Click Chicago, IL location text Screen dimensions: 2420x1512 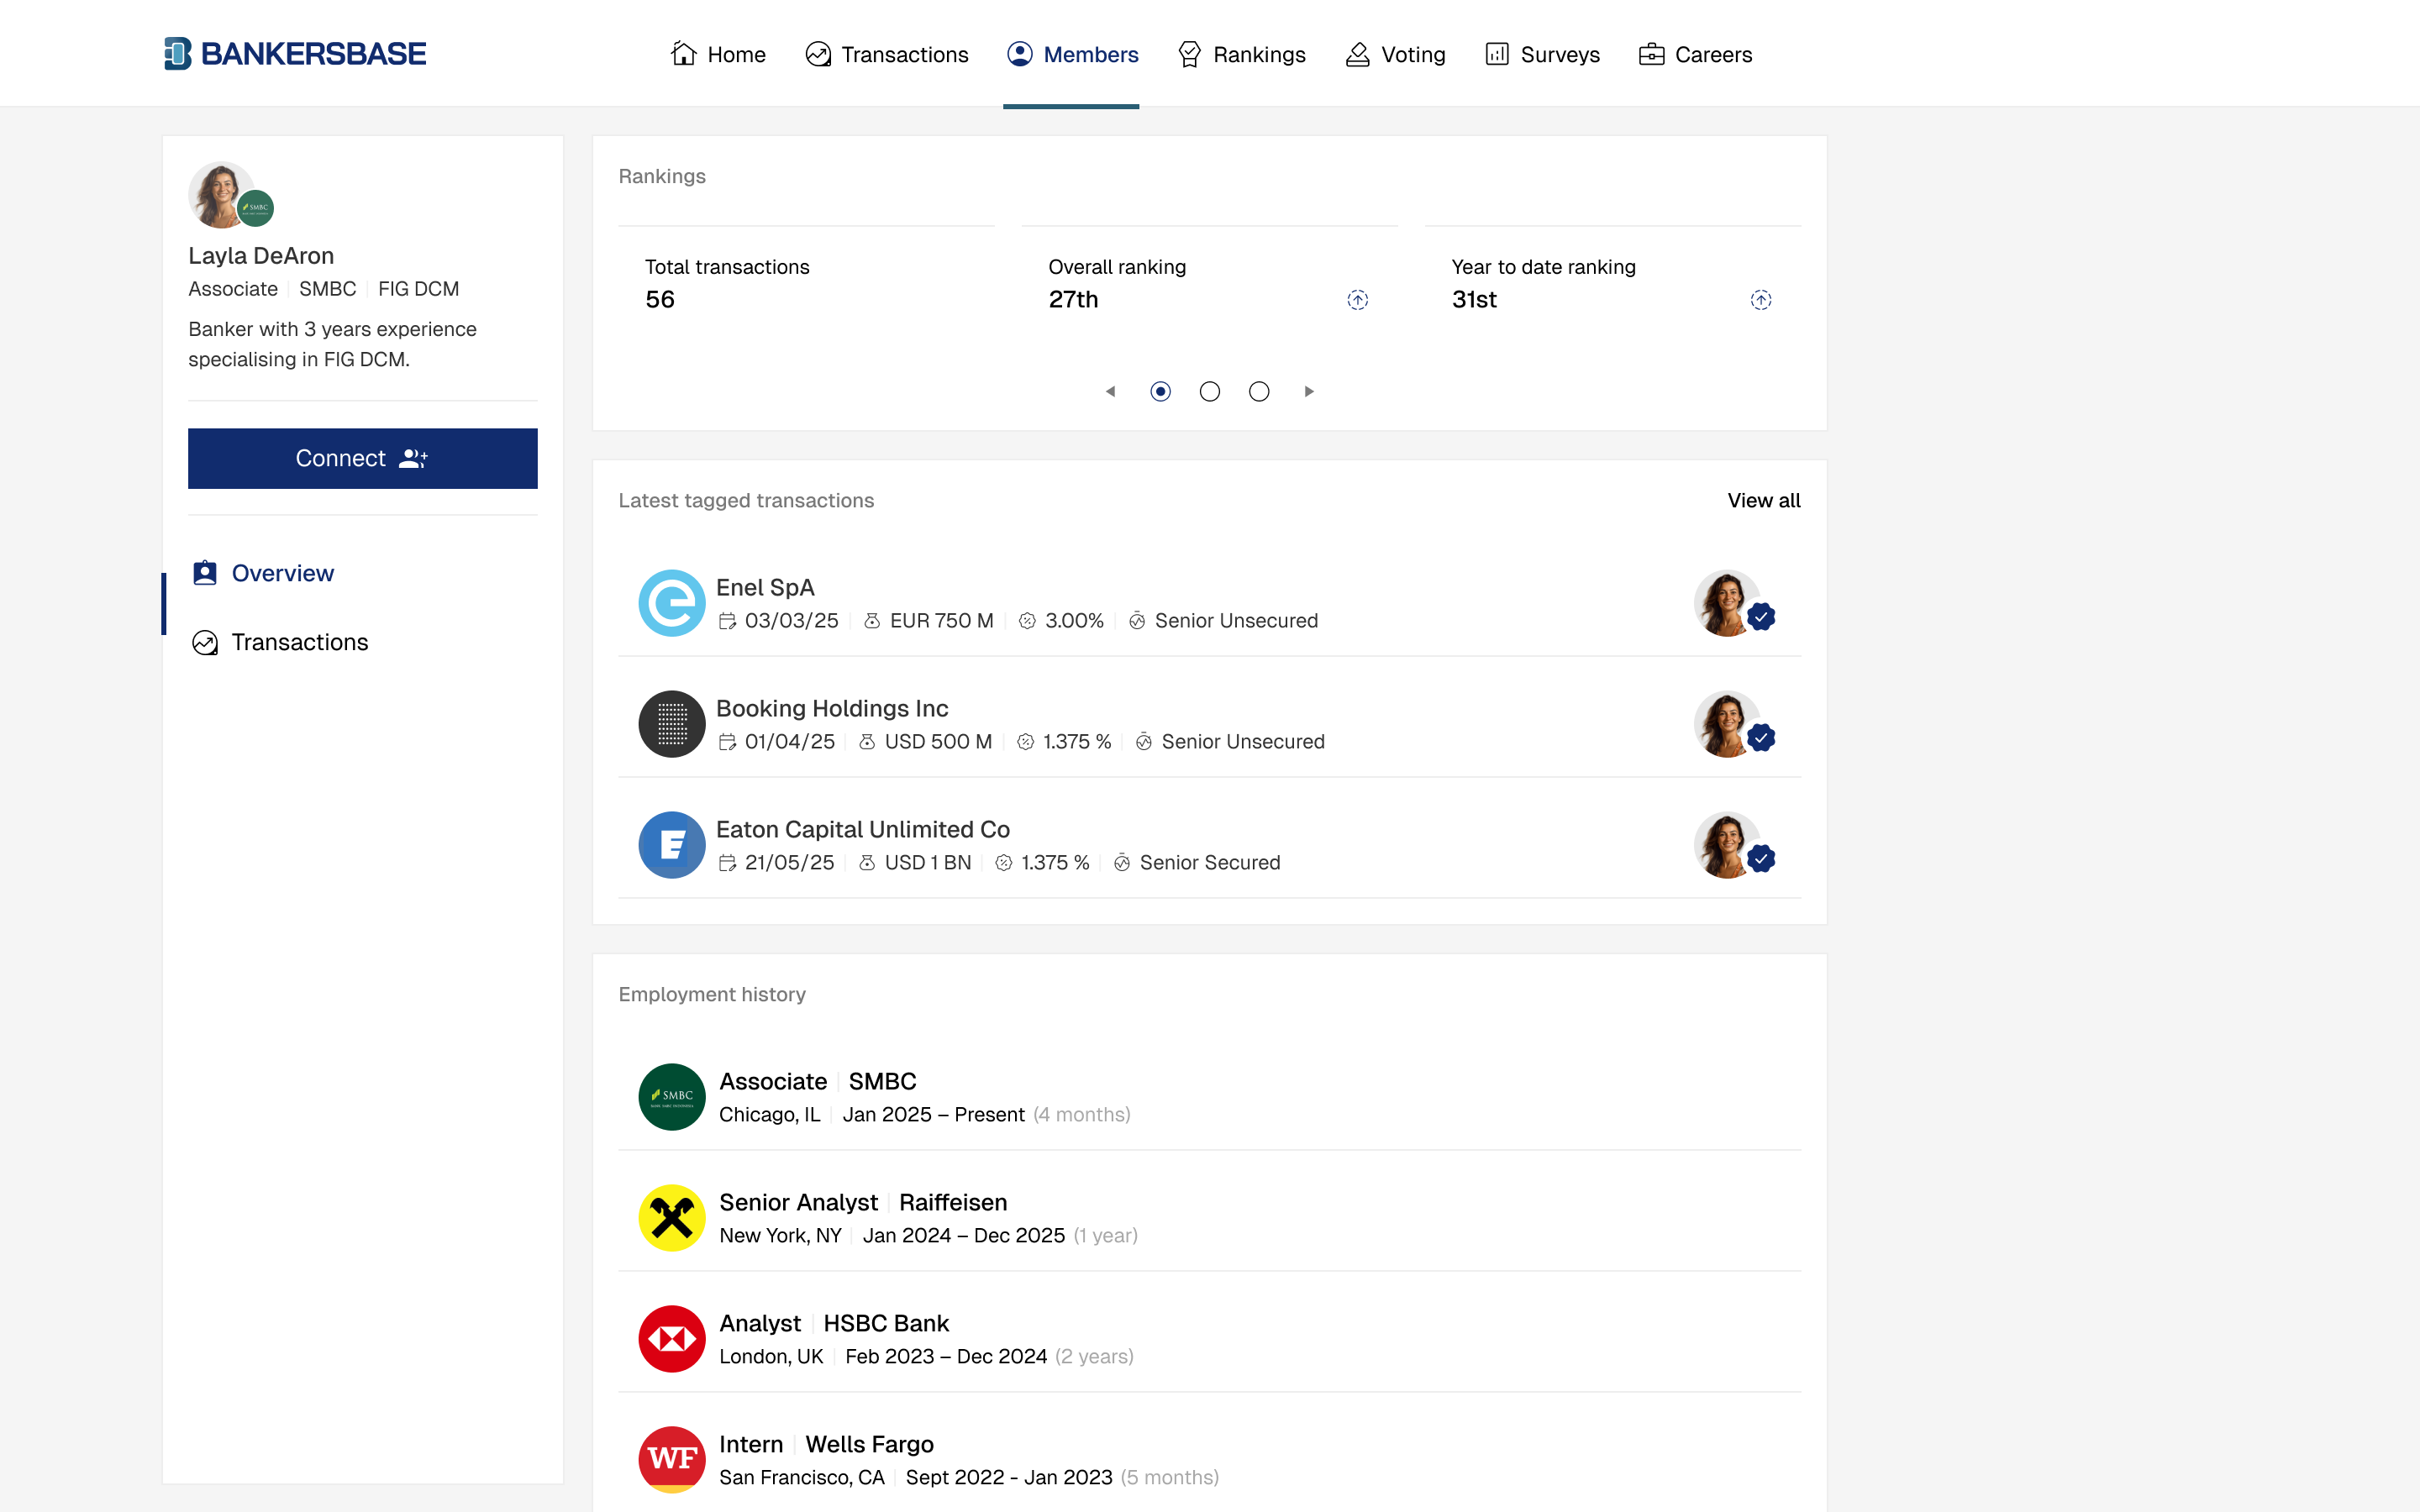[x=769, y=1114]
